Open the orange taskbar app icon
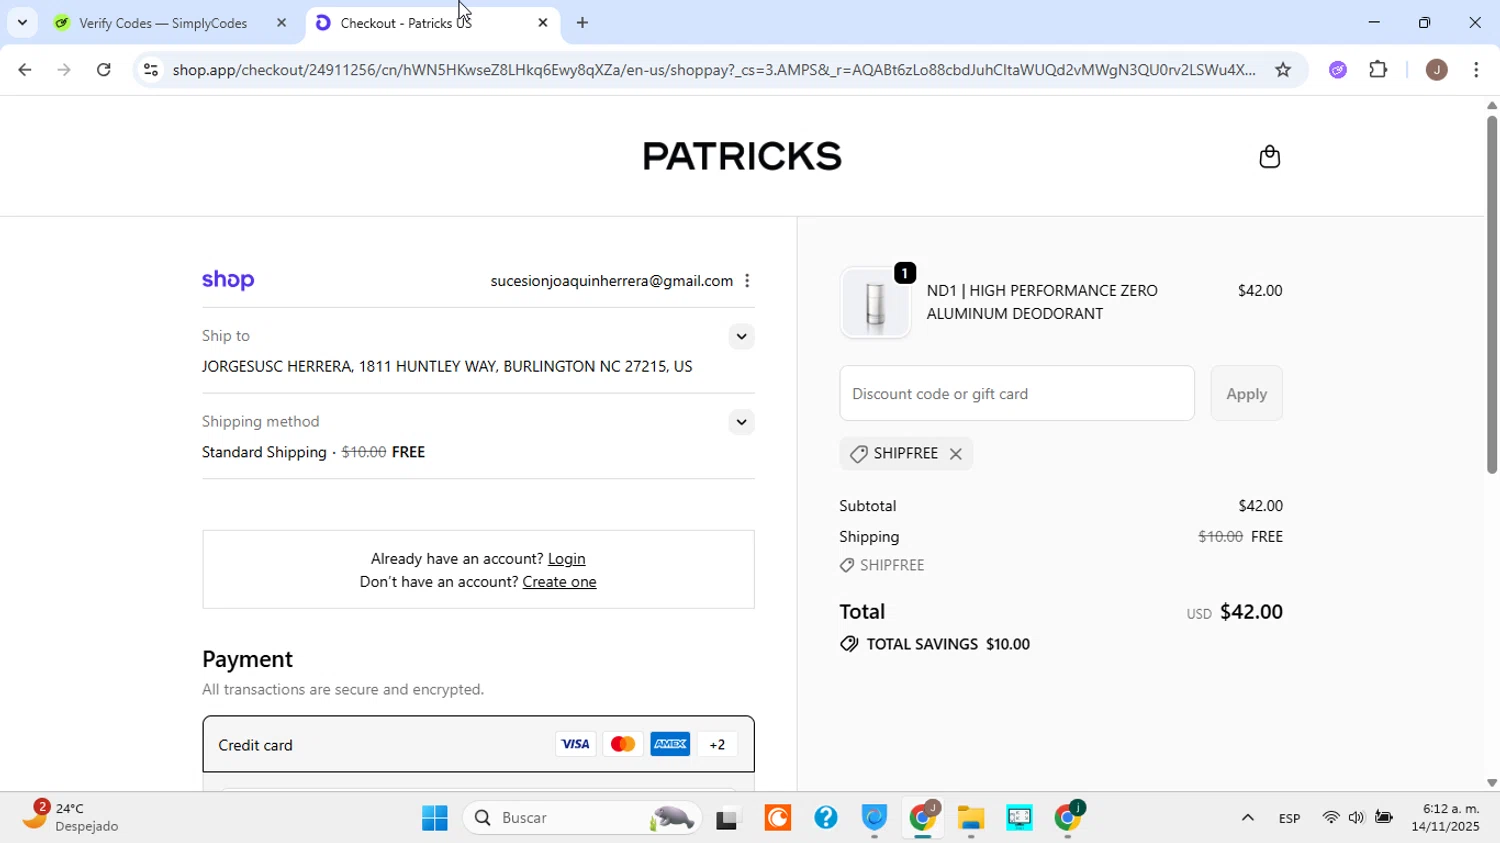Viewport: 1500px width, 843px height. tap(778, 819)
